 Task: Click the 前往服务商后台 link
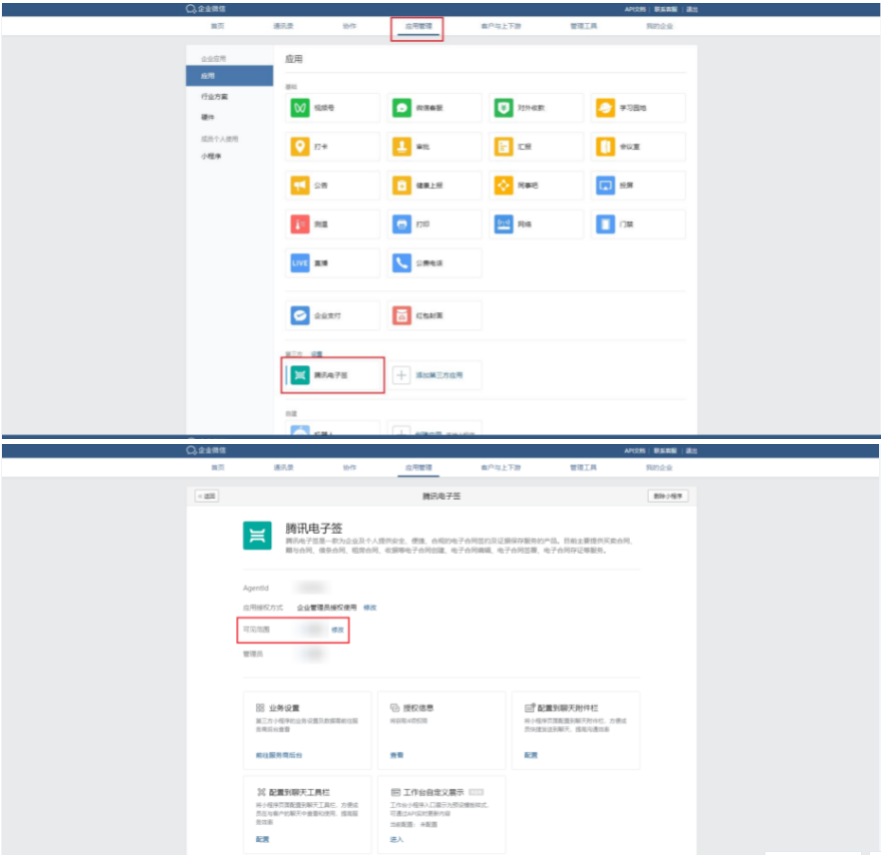click(x=279, y=755)
